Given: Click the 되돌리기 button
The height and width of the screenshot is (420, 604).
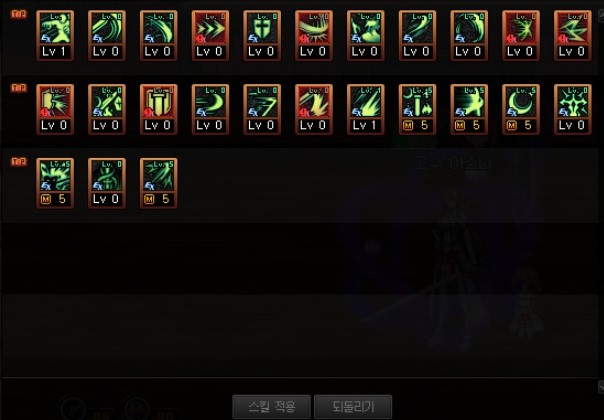Looking at the screenshot, I should [x=353, y=407].
